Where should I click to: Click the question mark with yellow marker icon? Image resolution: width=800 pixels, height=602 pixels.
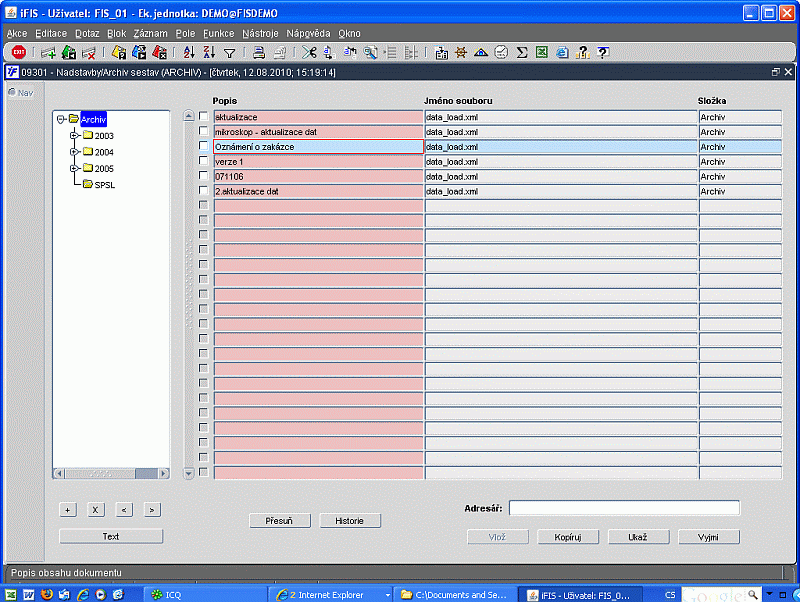click(583, 52)
